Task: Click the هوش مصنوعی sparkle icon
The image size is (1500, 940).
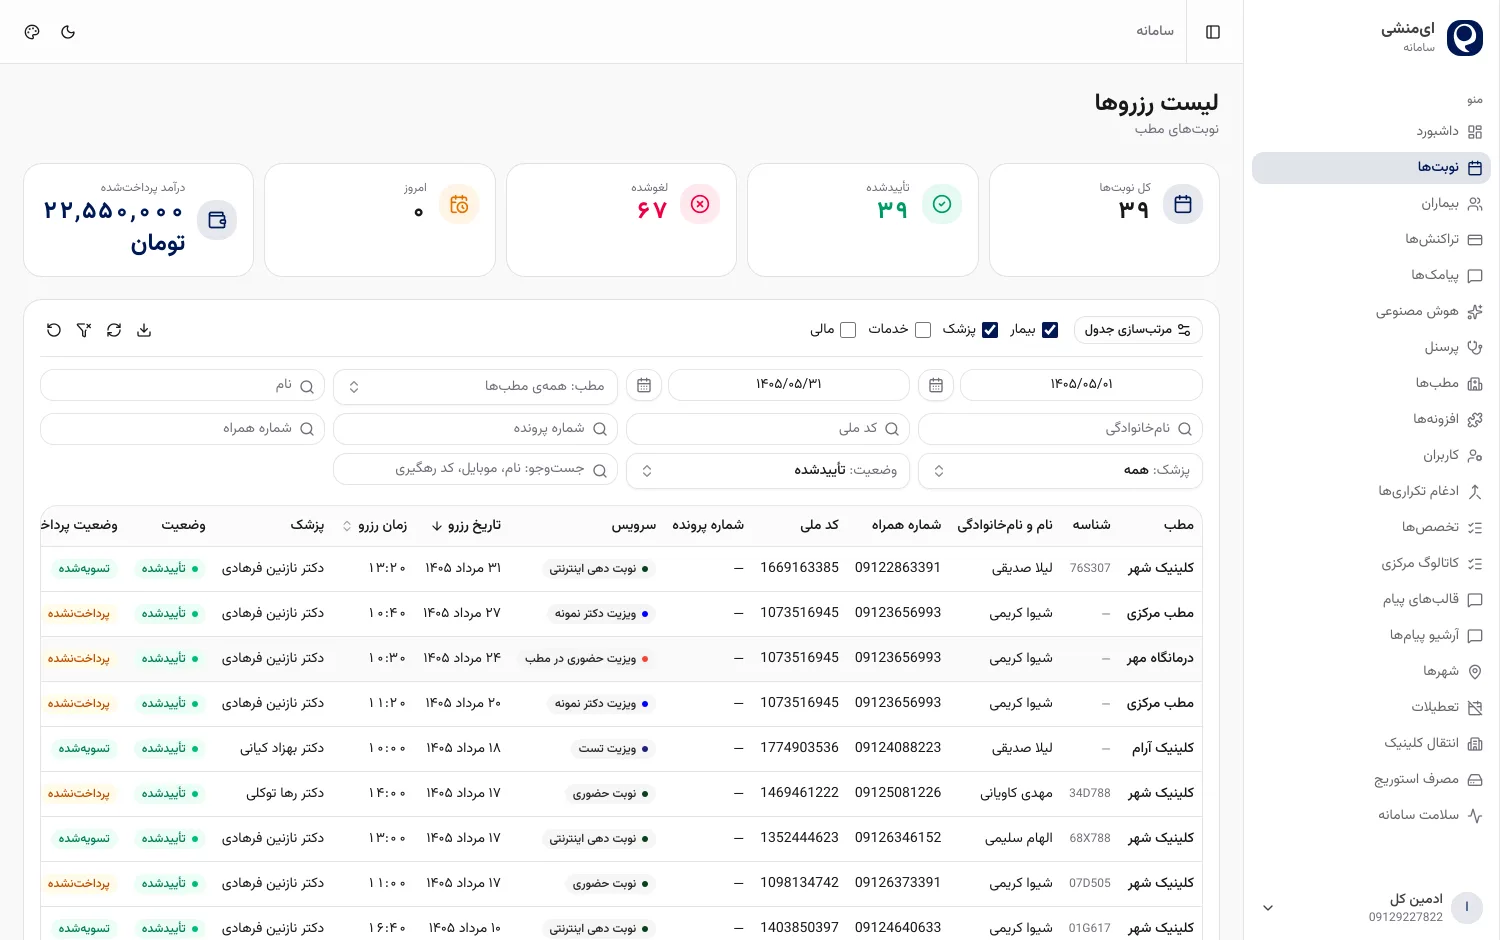Action: click(x=1475, y=312)
